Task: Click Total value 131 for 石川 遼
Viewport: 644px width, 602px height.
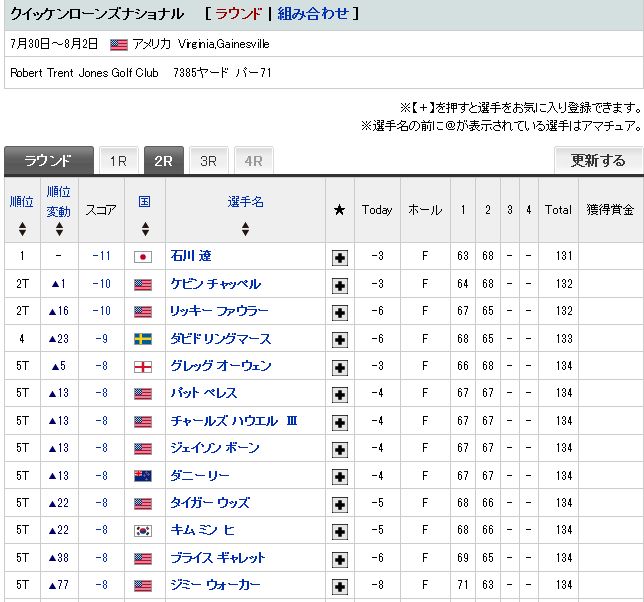Action: pos(564,256)
